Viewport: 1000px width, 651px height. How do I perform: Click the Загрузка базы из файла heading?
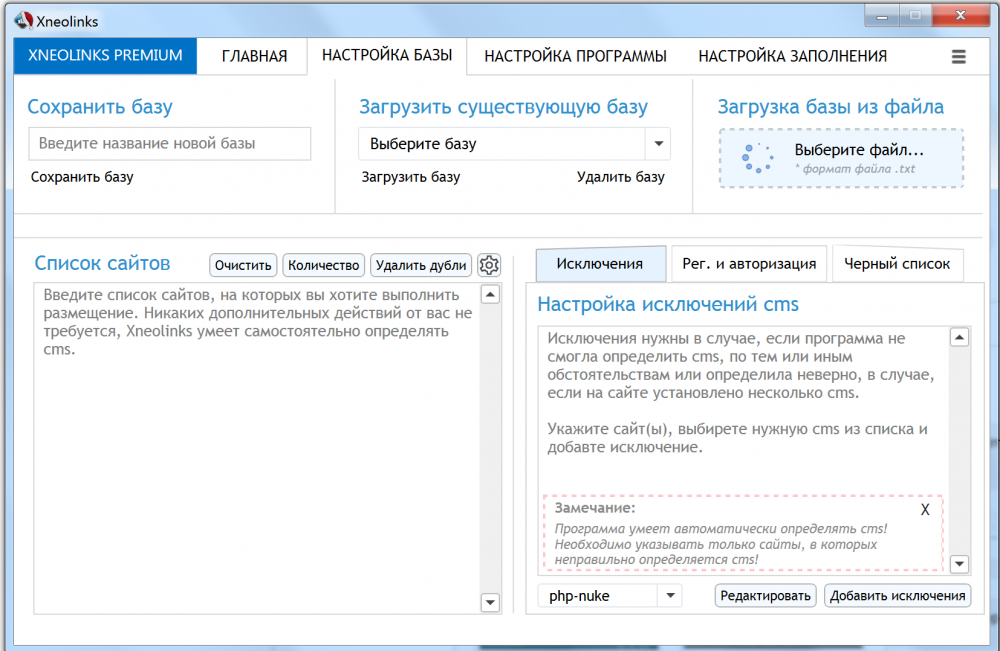[x=830, y=106]
